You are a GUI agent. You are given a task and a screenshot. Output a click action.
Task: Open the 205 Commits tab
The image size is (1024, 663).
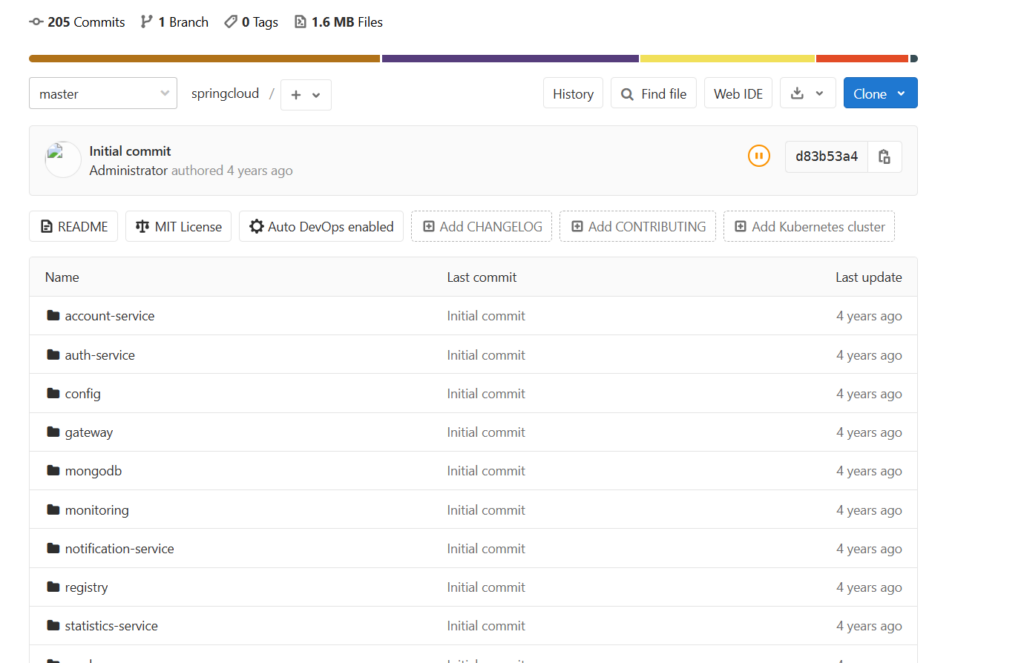coord(78,22)
